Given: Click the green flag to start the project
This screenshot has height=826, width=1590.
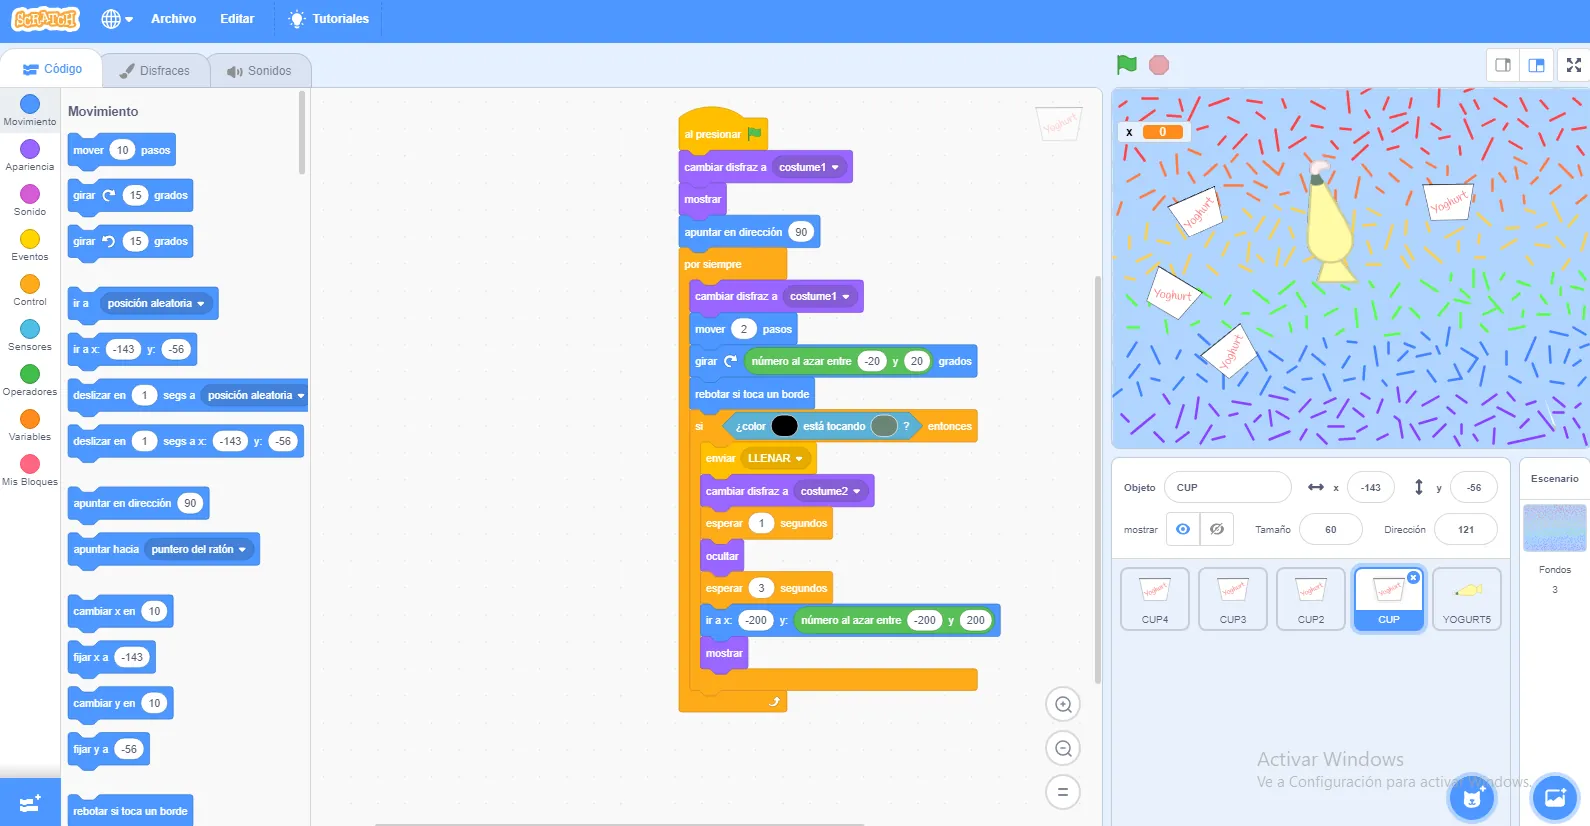Looking at the screenshot, I should [1127, 65].
